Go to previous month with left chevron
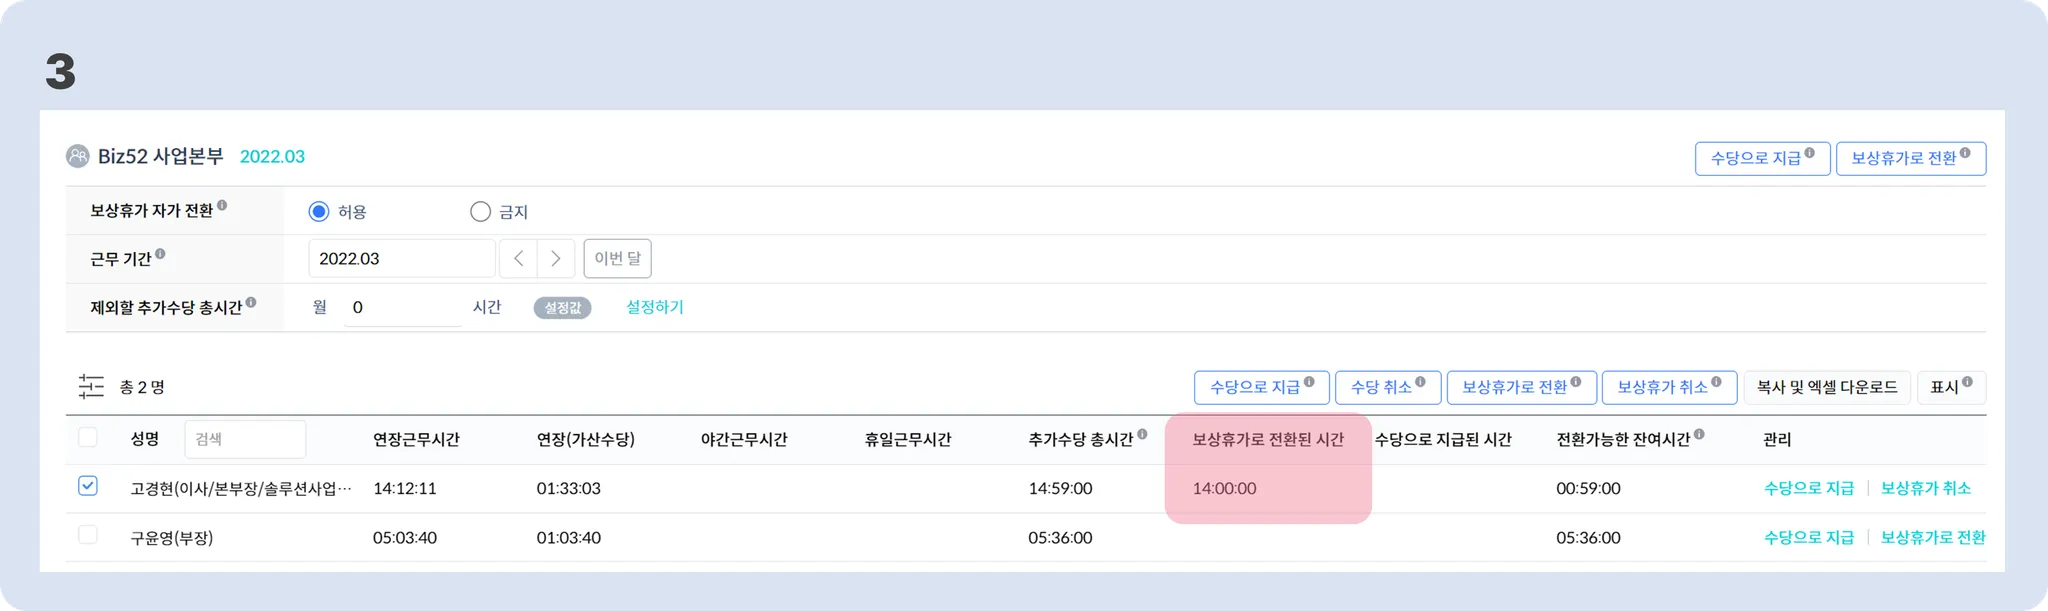This screenshot has width=2048, height=611. [518, 258]
